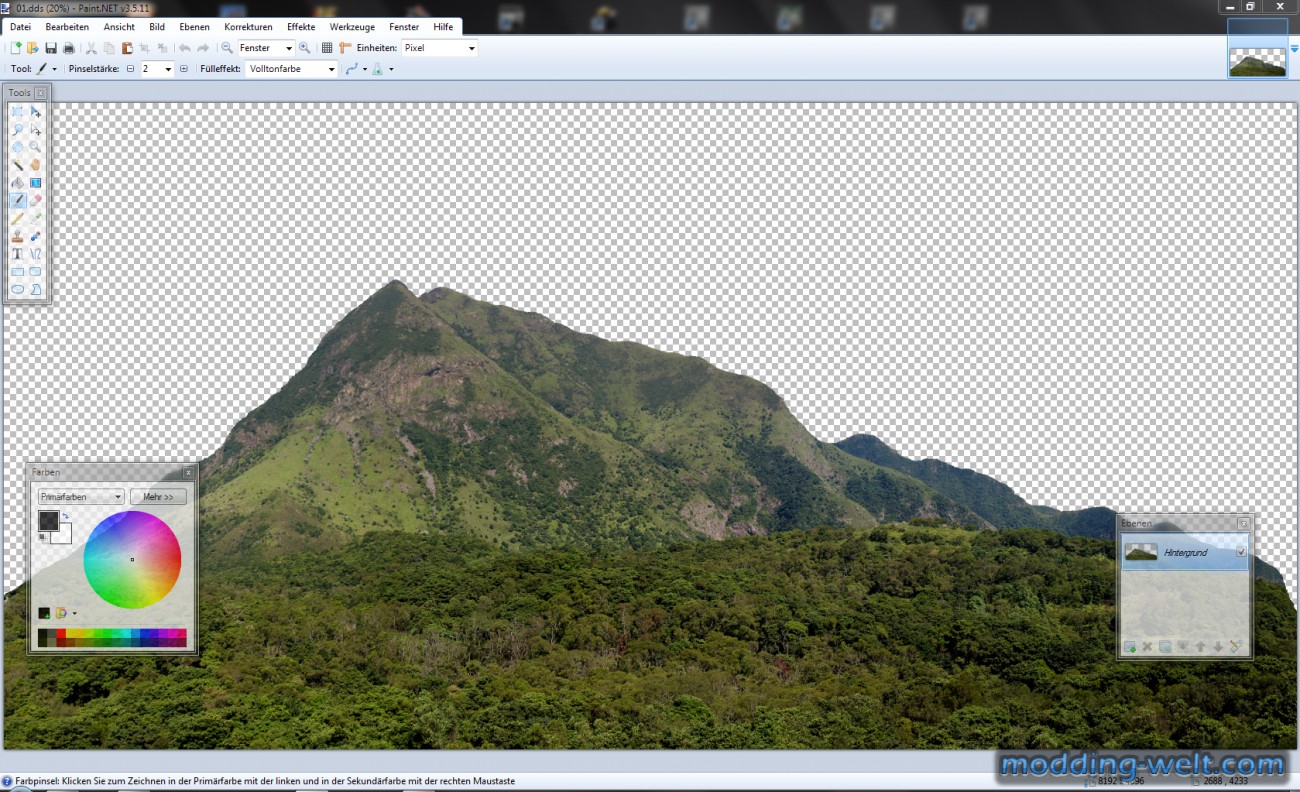This screenshot has height=792, width=1300.
Task: Decrease brush width with minus button
Action: pyautogui.click(x=130, y=69)
